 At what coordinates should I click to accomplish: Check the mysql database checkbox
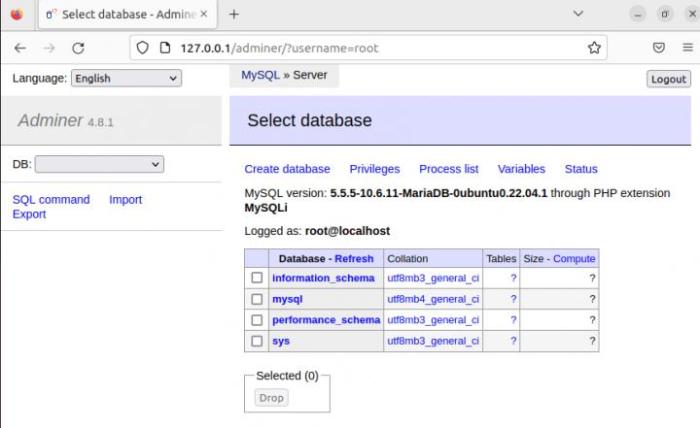click(x=257, y=299)
